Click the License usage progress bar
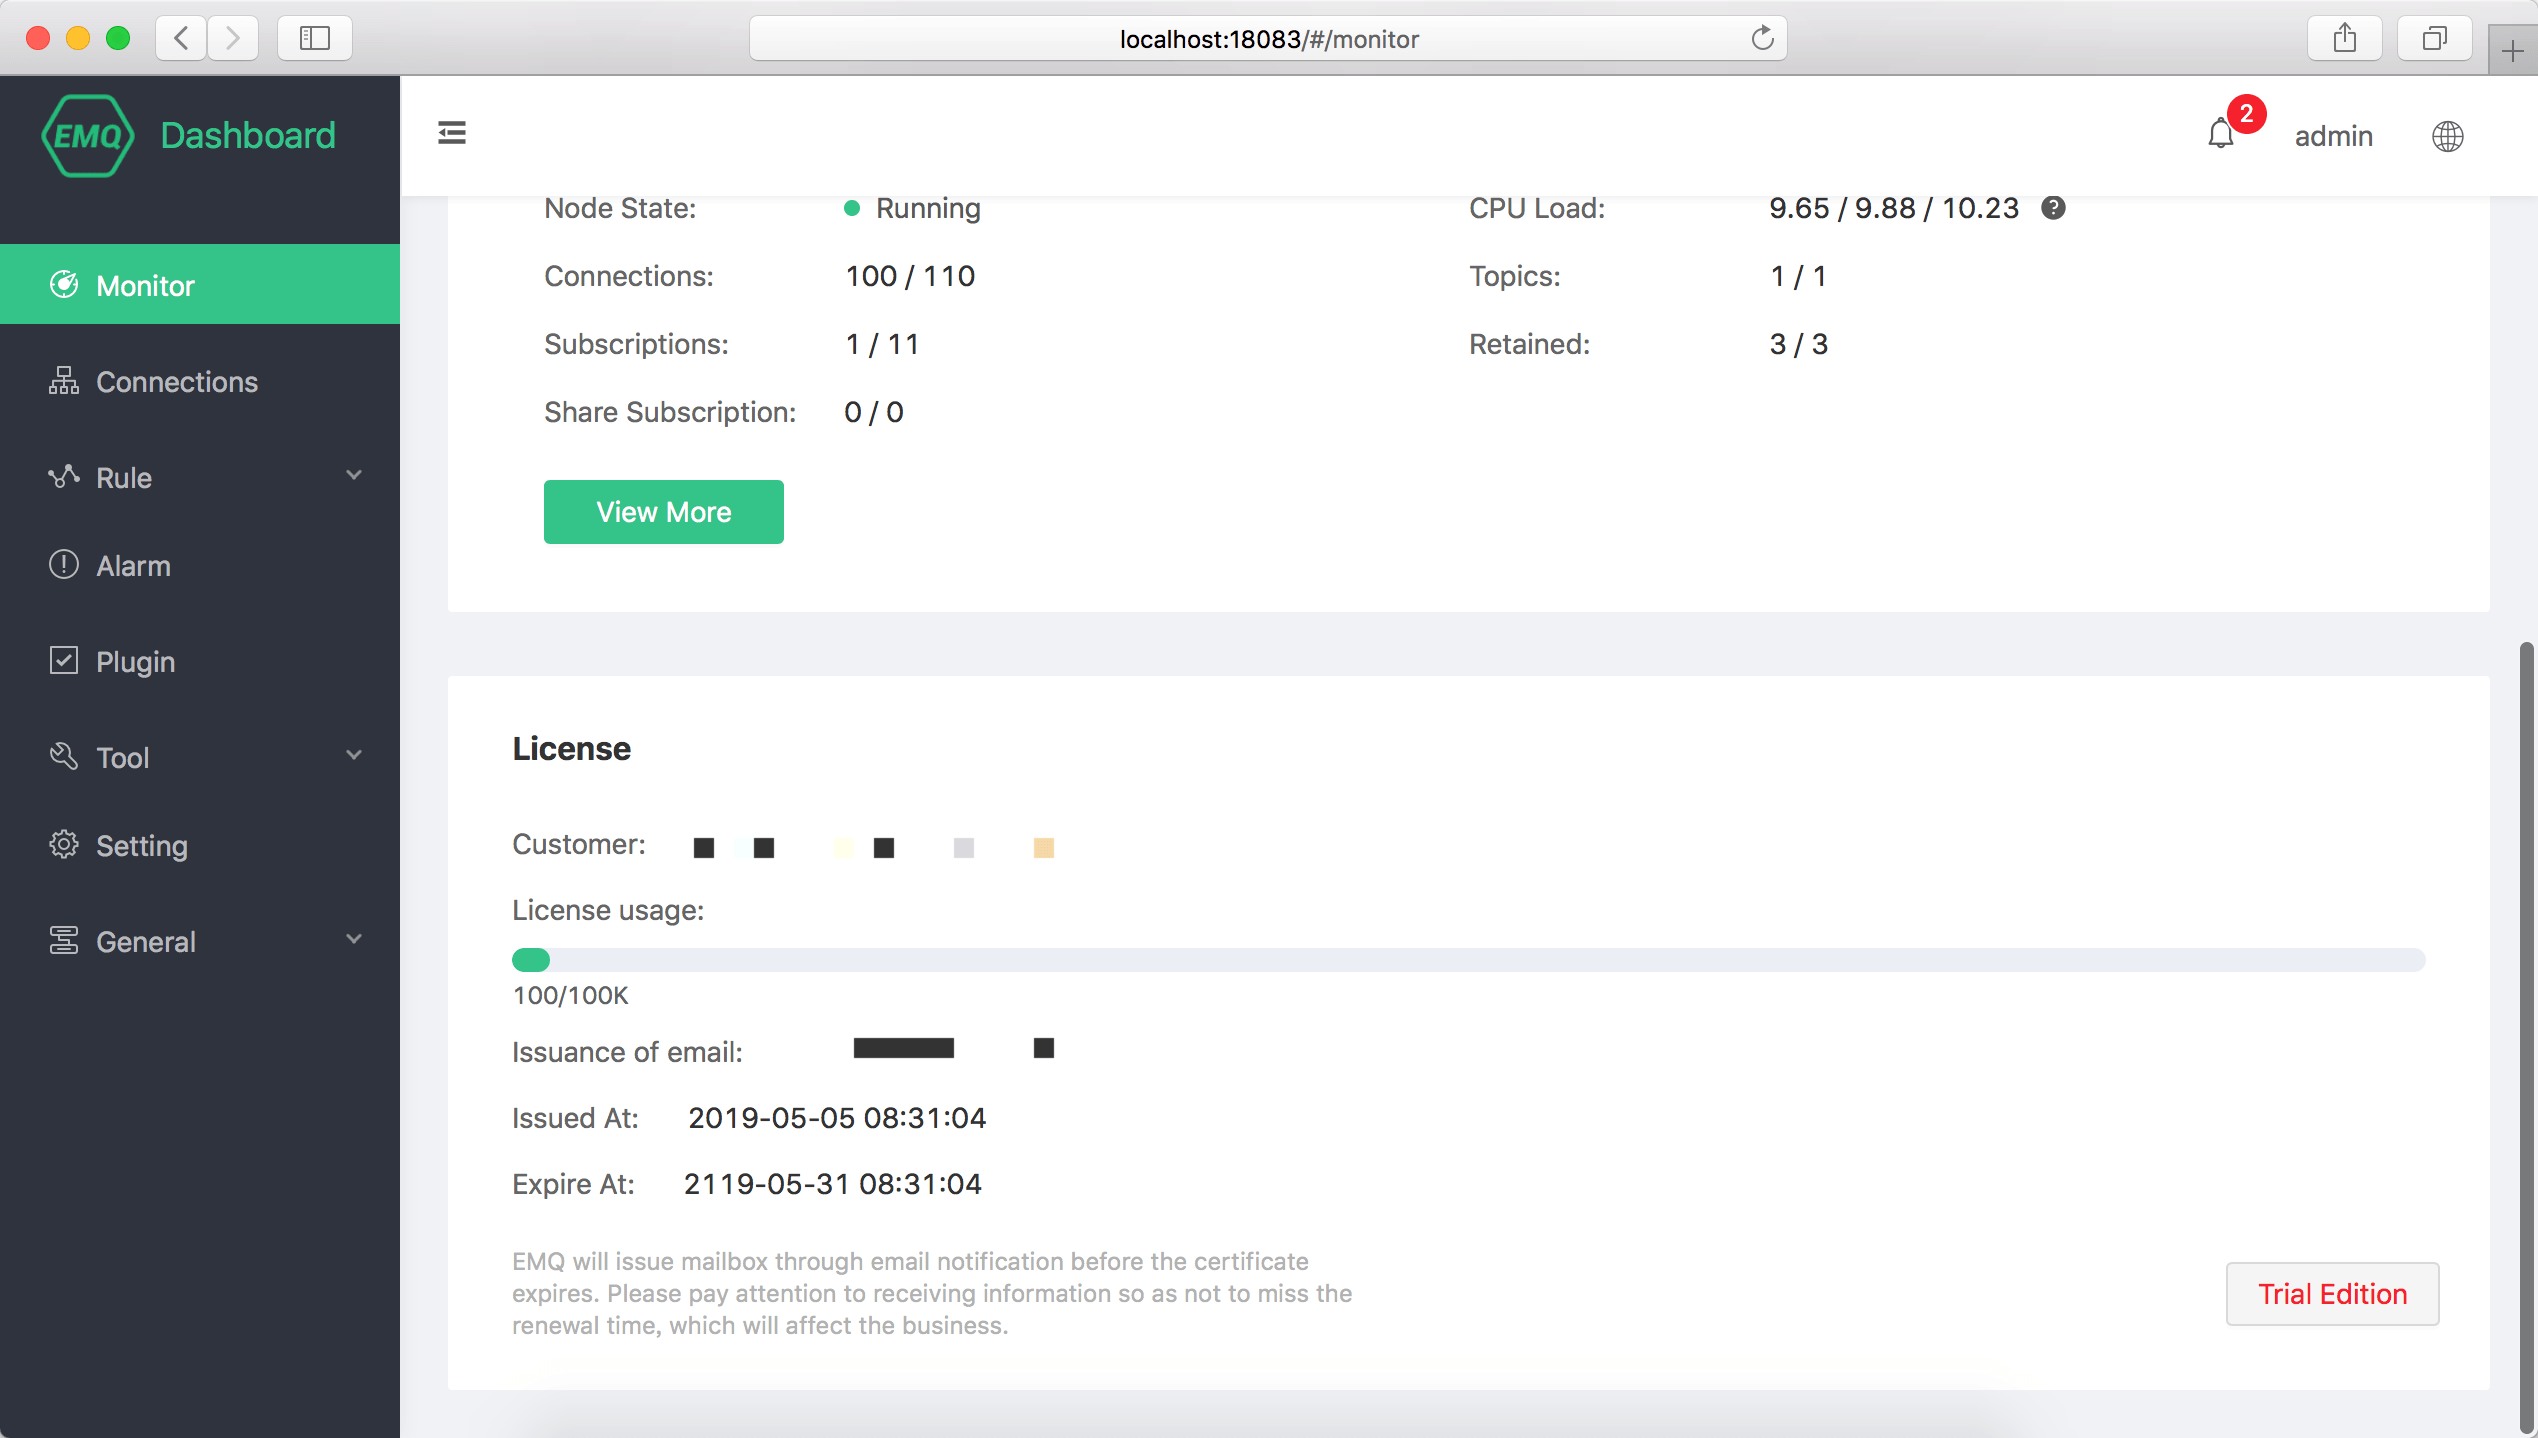This screenshot has width=2538, height=1438. point(1467,960)
